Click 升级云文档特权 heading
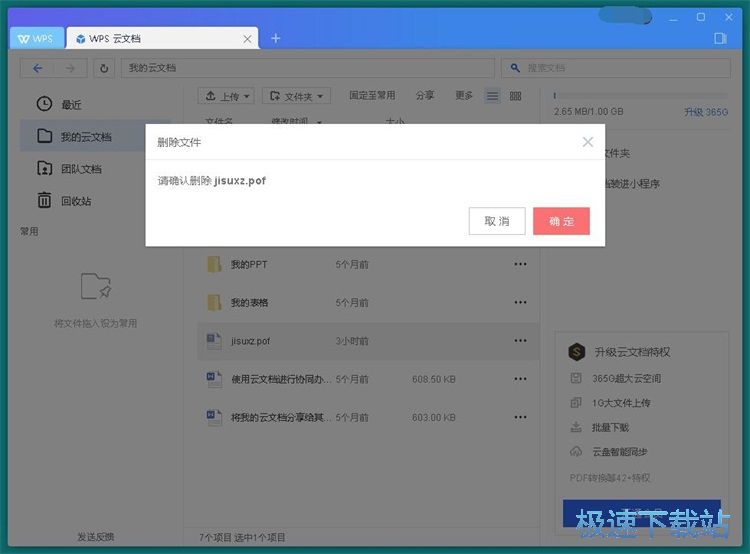Viewport: 750px width, 554px height. [x=632, y=352]
